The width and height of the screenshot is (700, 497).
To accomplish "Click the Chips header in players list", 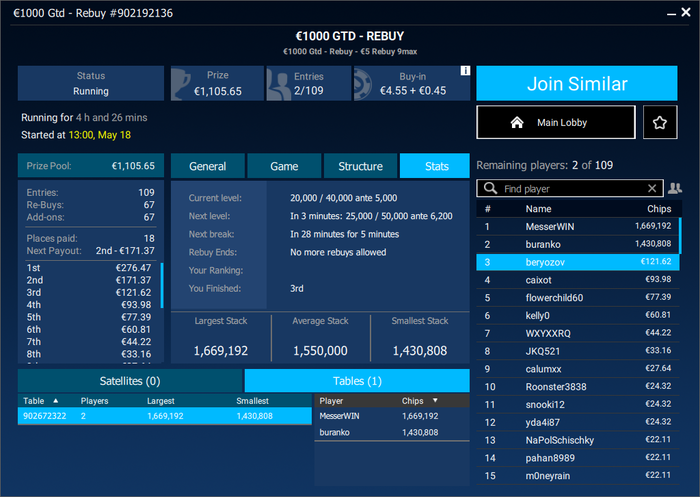I will (x=659, y=209).
